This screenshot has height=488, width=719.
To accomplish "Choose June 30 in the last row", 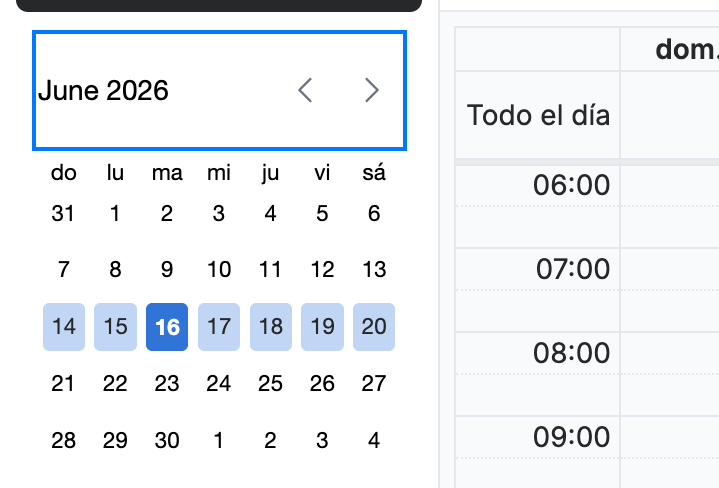I will point(167,440).
